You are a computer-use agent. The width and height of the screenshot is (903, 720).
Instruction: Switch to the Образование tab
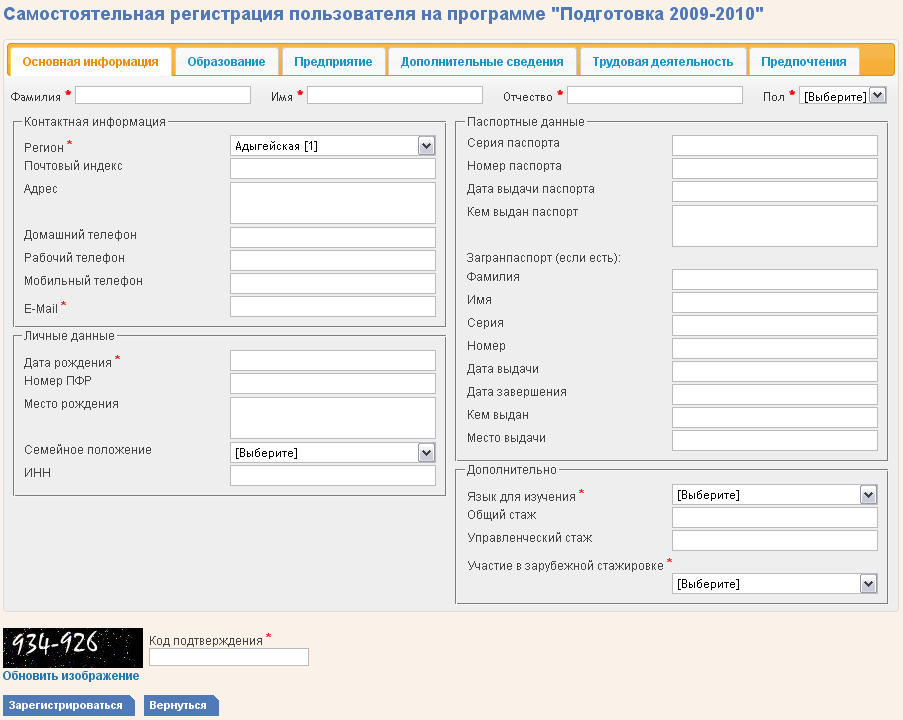pos(226,62)
